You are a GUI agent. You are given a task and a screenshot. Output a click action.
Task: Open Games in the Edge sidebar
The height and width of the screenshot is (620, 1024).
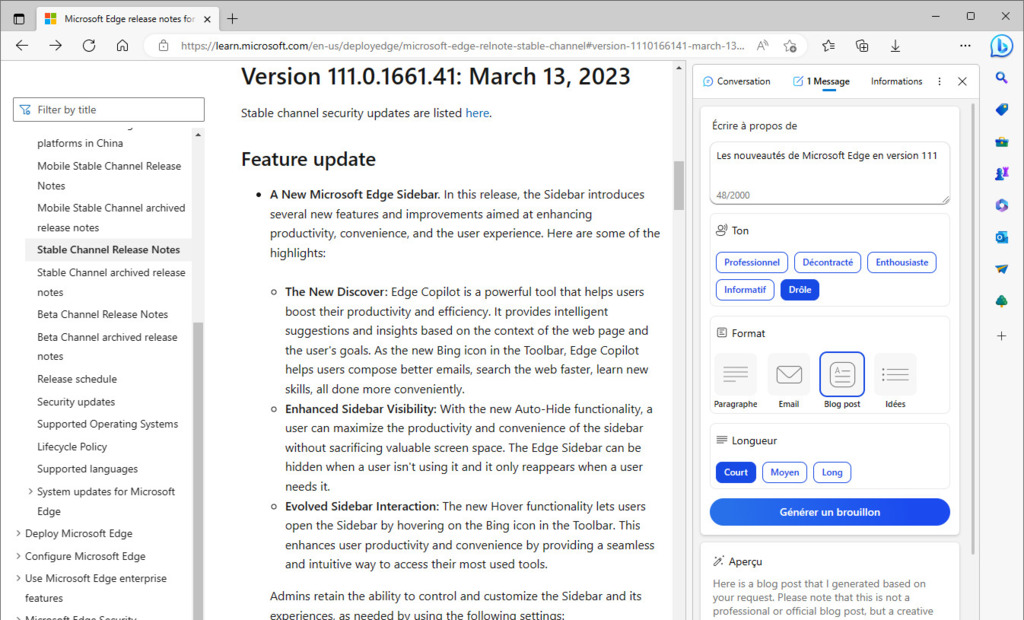pos(1001,173)
